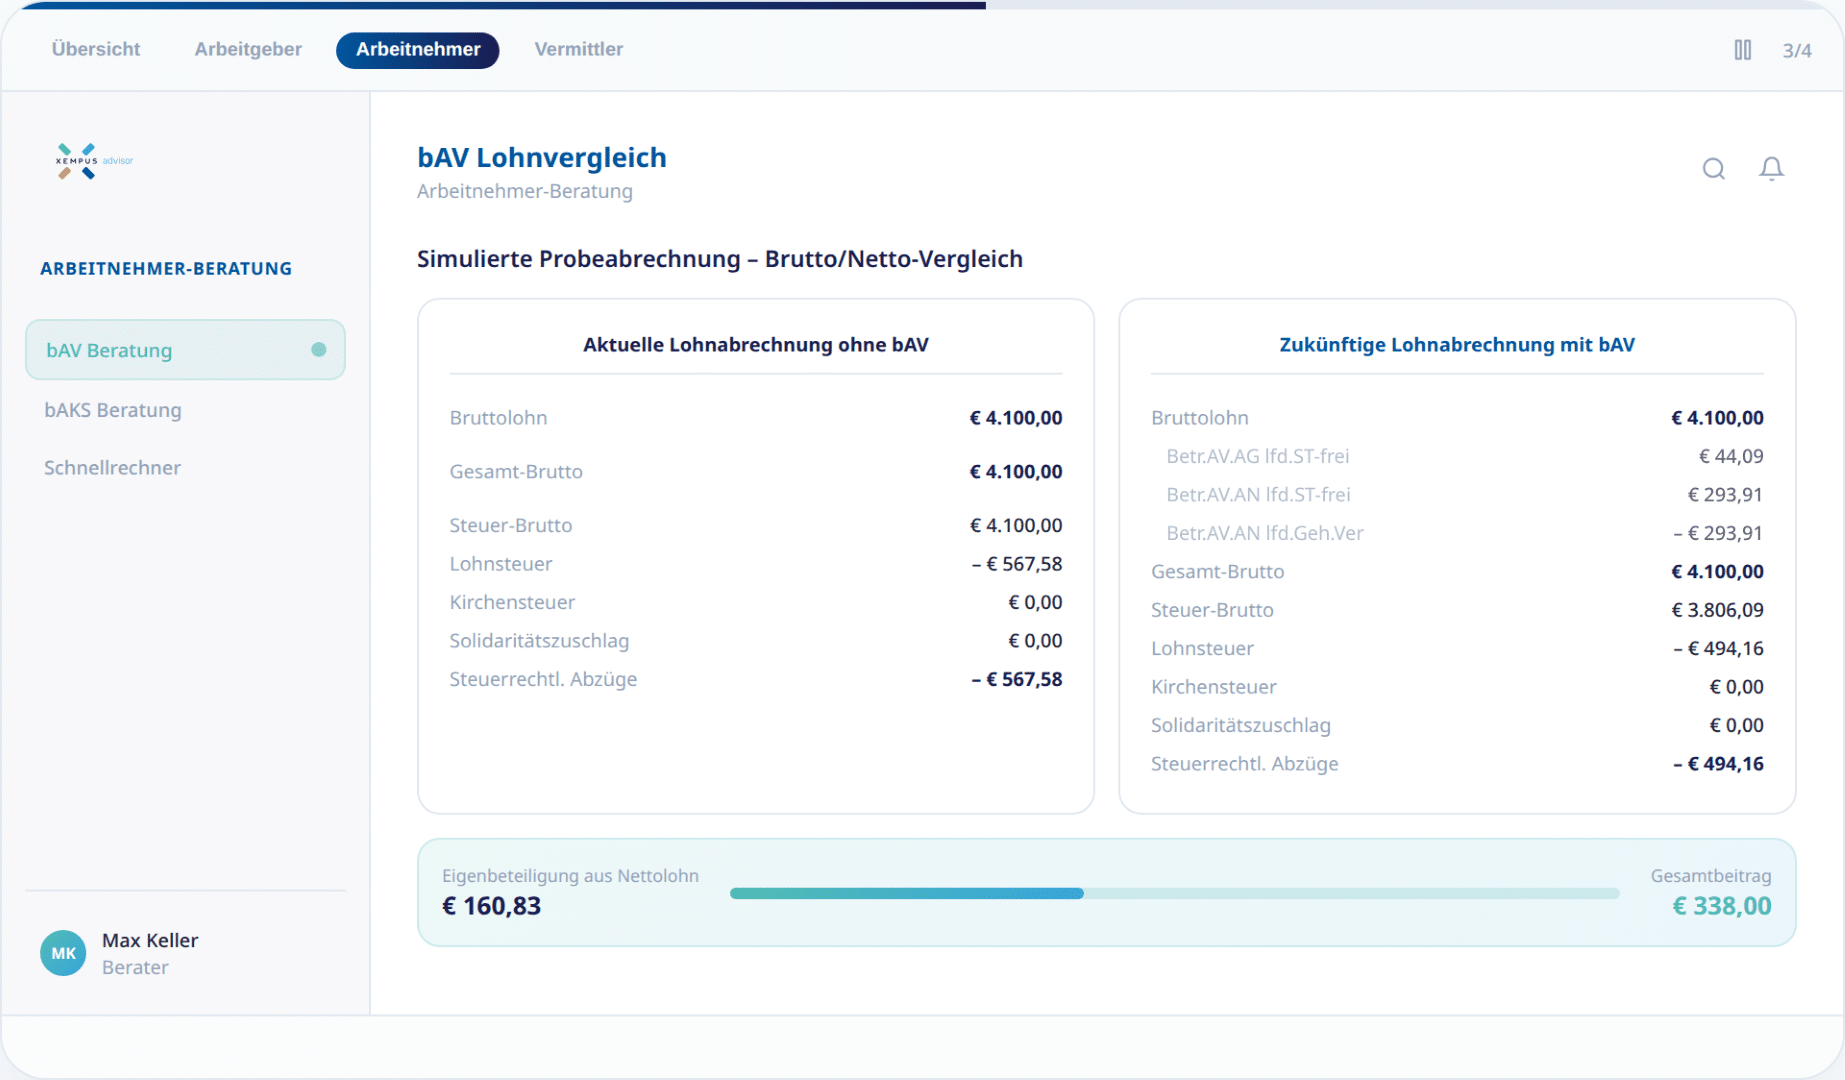Viewport: 1845px width, 1080px height.
Task: Select bAV Beratung in the sidebar
Action: [110, 350]
